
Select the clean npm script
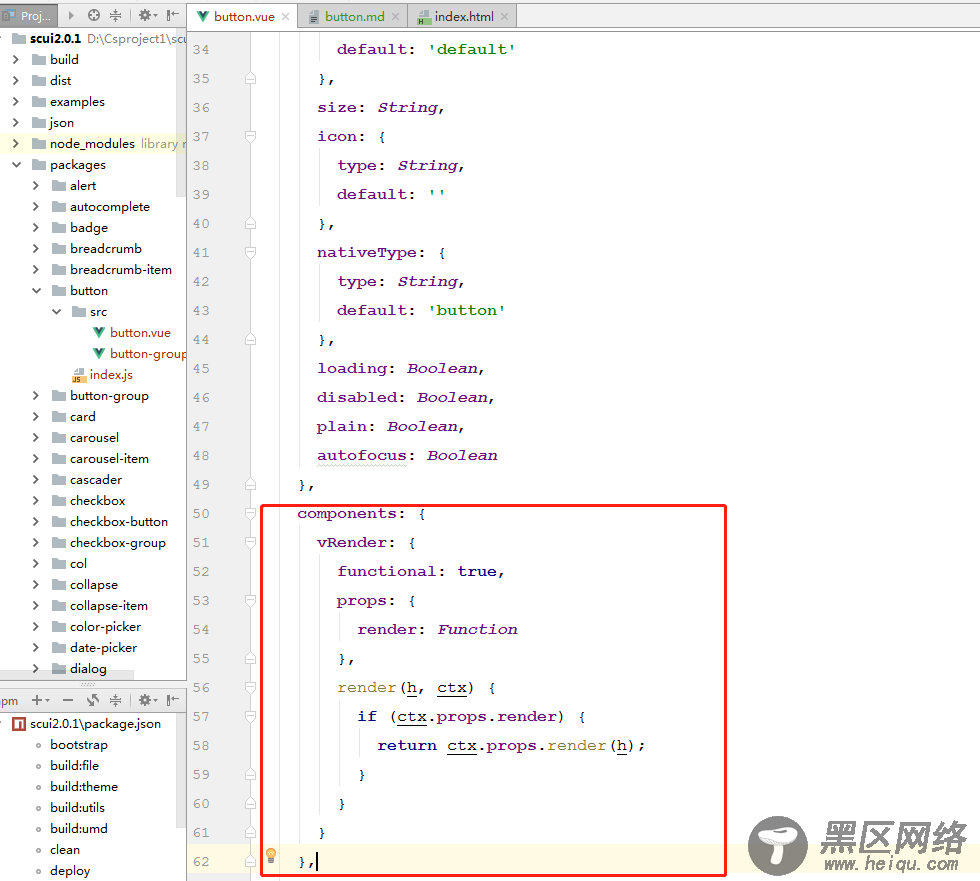65,850
